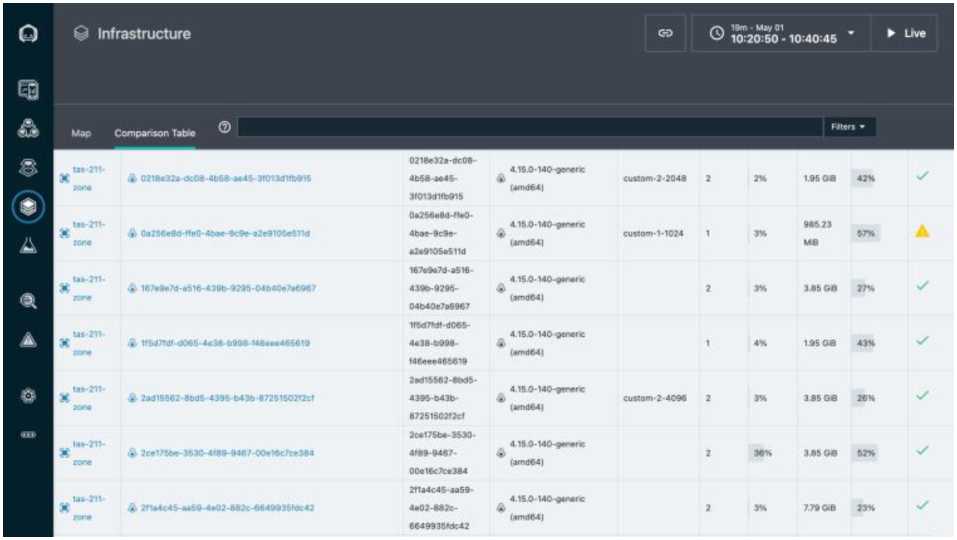Open Websites & Mobile Apps in sidebar
Screen dimensions: 957x540
29,91
